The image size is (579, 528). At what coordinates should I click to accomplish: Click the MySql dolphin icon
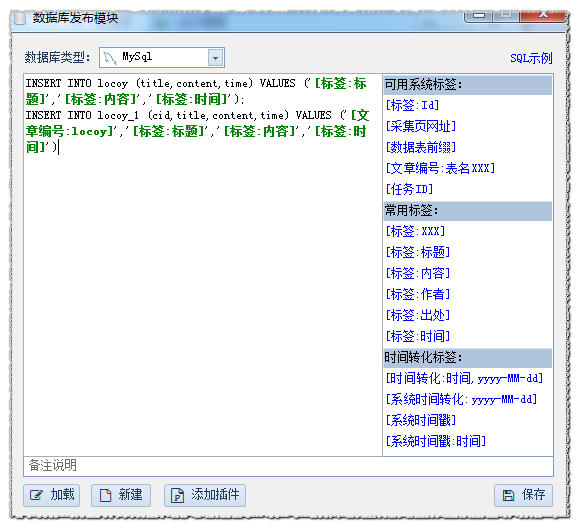[x=110, y=58]
